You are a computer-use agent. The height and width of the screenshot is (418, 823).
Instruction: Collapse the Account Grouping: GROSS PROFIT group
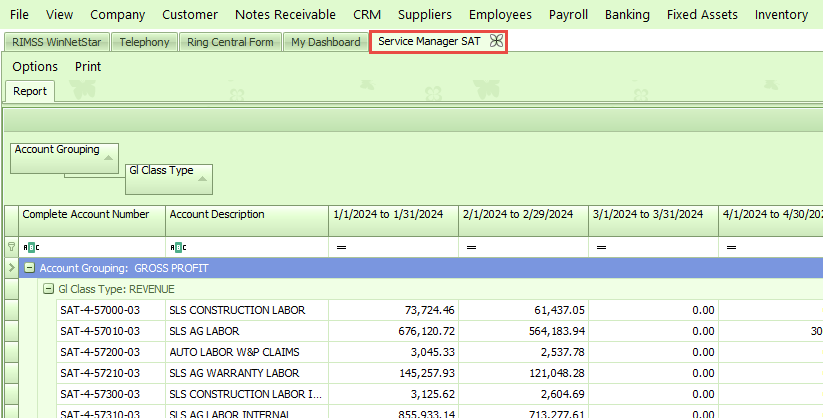pyautogui.click(x=30, y=268)
